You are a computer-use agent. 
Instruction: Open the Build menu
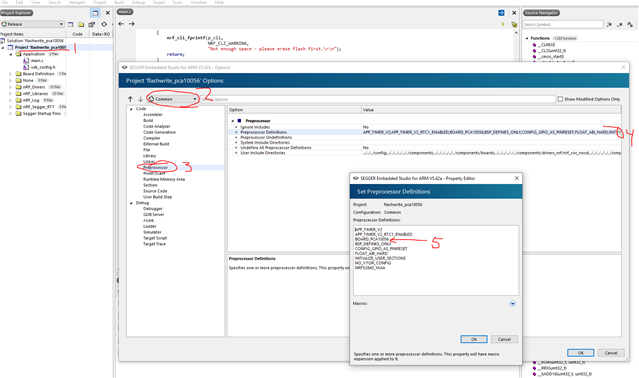[119, 2]
